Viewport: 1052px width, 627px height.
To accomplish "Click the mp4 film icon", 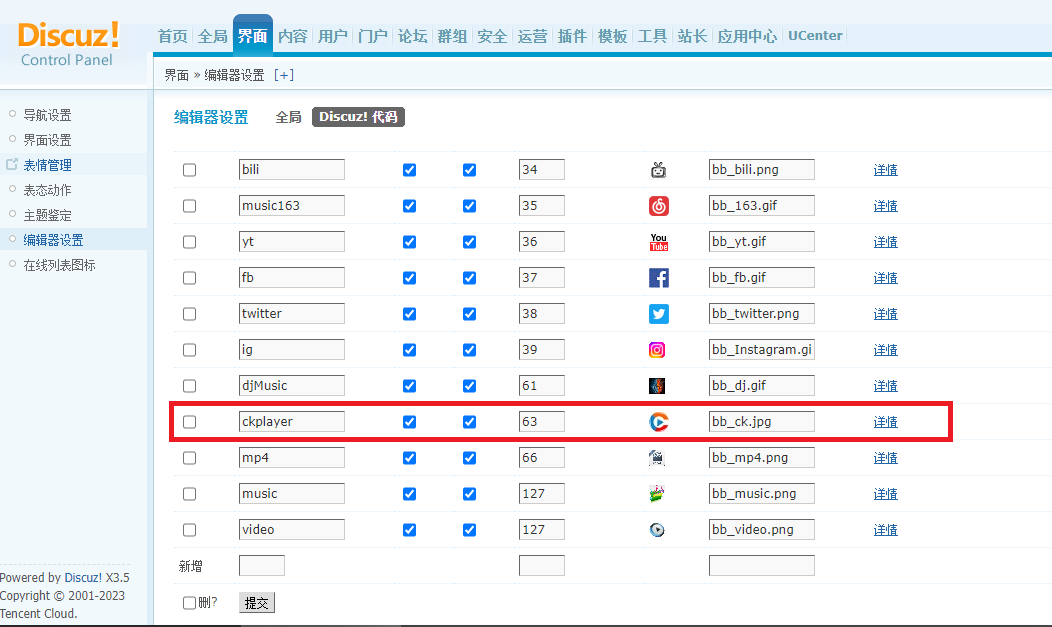I will point(657,458).
